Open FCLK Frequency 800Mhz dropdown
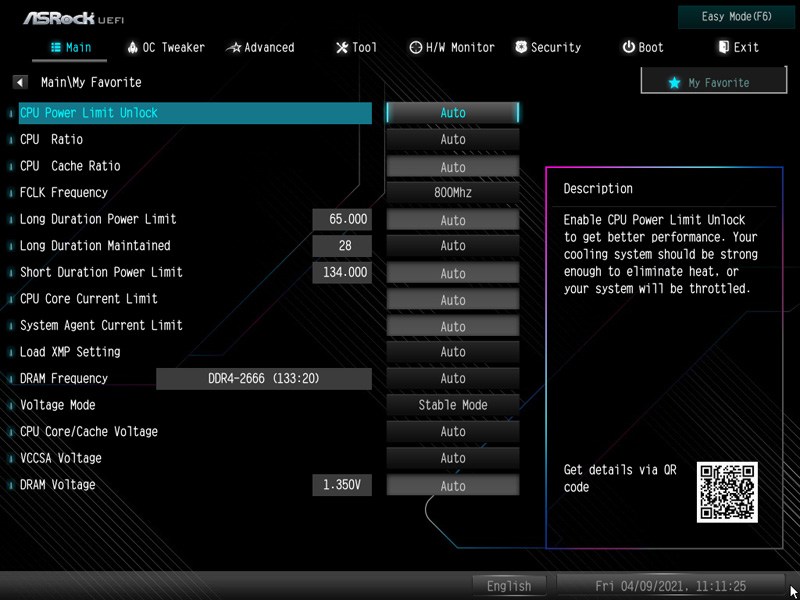The image size is (800, 600). click(x=453, y=192)
